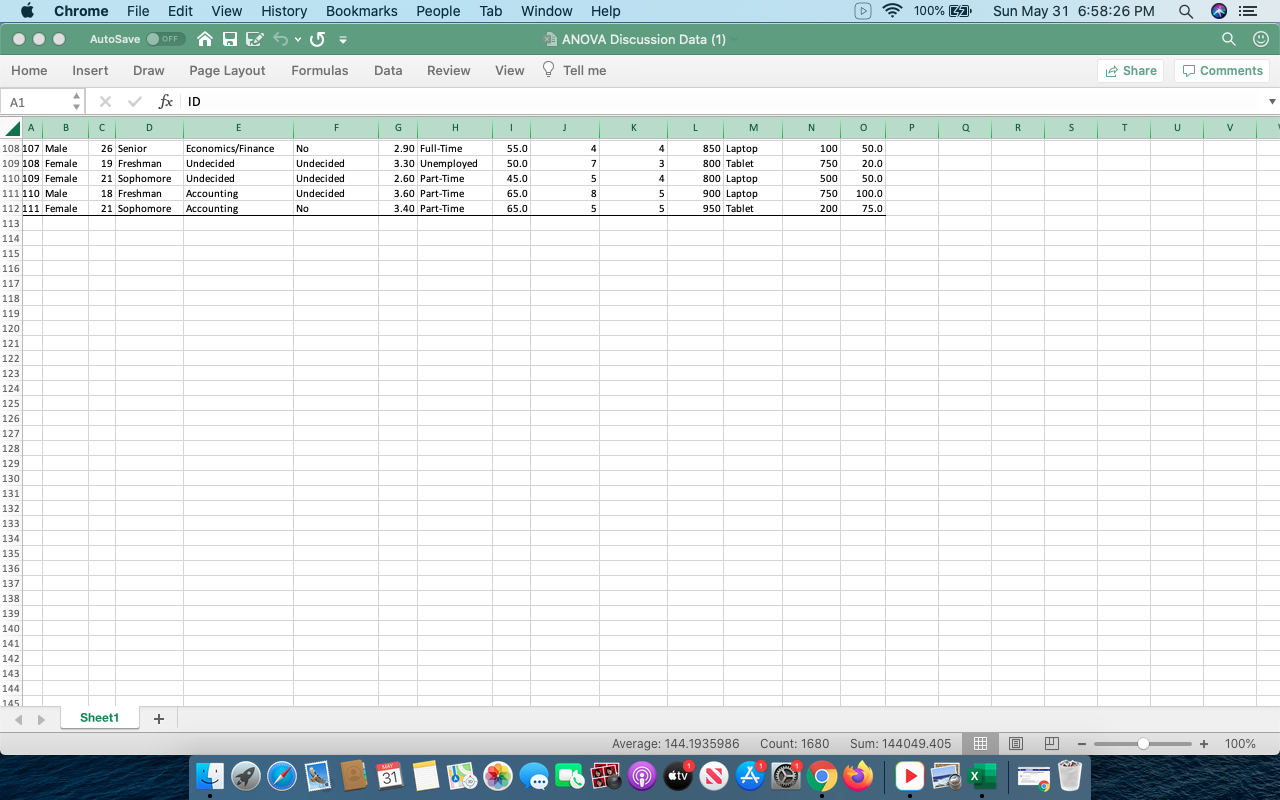Expand the formula bar chevron
The image size is (1280, 800).
pos(1272,102)
